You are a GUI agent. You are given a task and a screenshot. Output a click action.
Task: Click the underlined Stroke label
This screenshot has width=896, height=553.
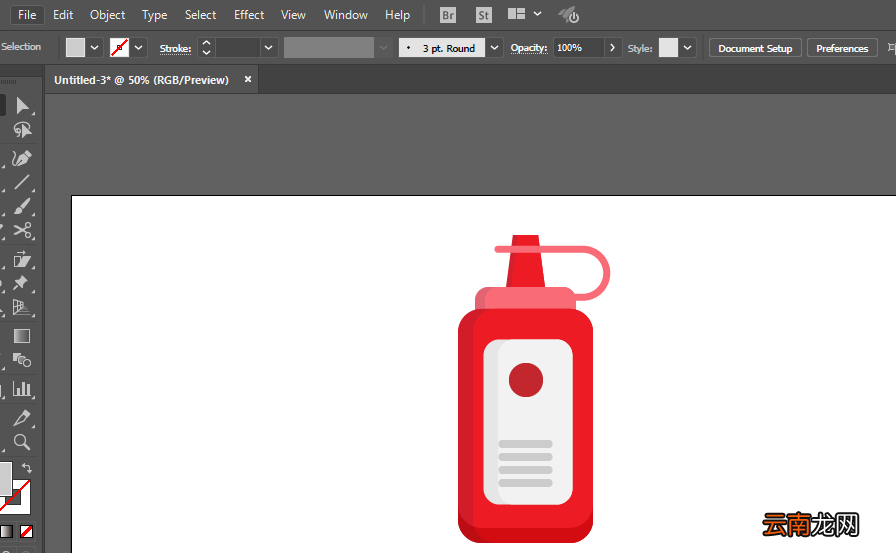175,49
